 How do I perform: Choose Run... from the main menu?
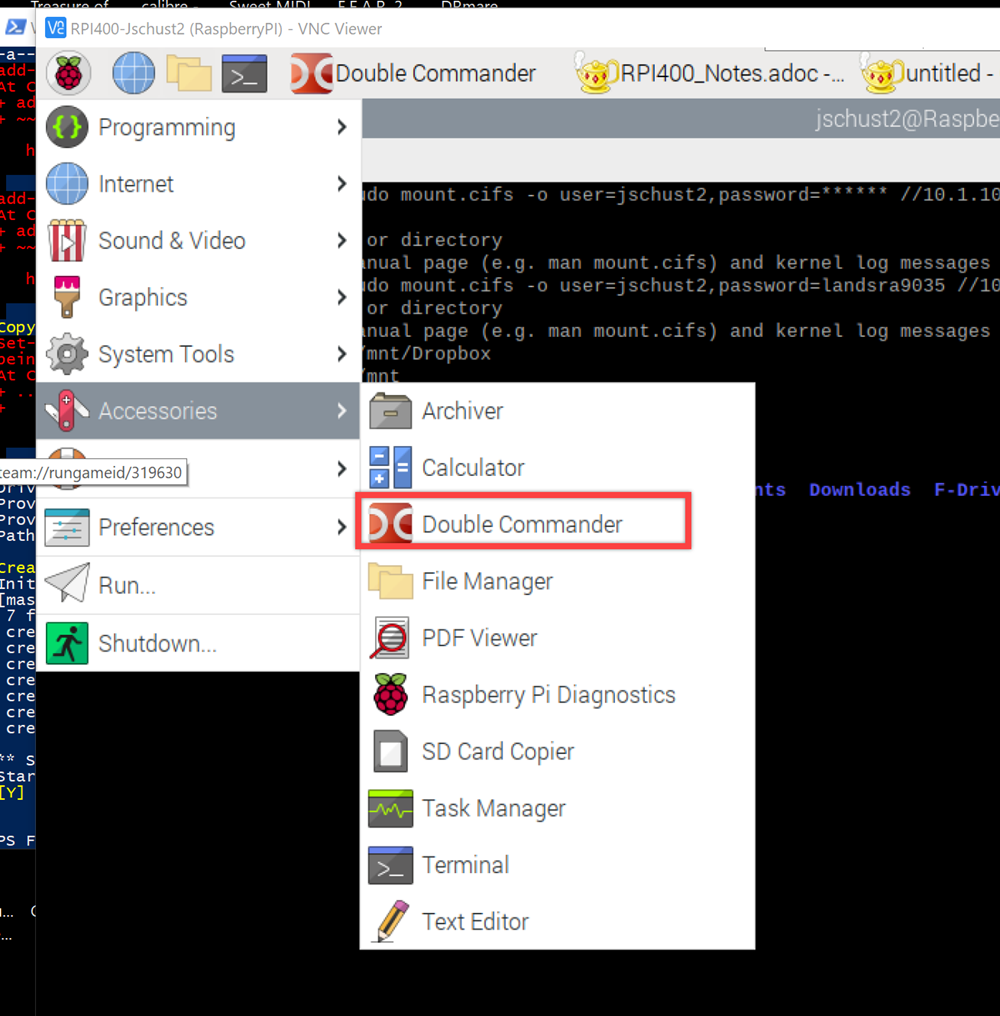tap(198, 585)
